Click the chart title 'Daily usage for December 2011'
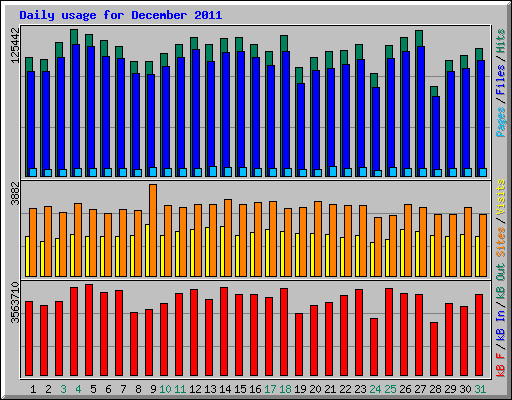Image resolution: width=512 pixels, height=400 pixels. point(121,15)
